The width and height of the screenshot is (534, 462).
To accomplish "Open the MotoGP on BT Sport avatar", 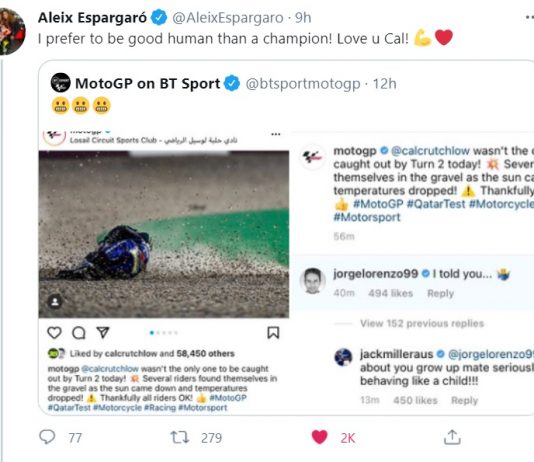I will tap(61, 83).
